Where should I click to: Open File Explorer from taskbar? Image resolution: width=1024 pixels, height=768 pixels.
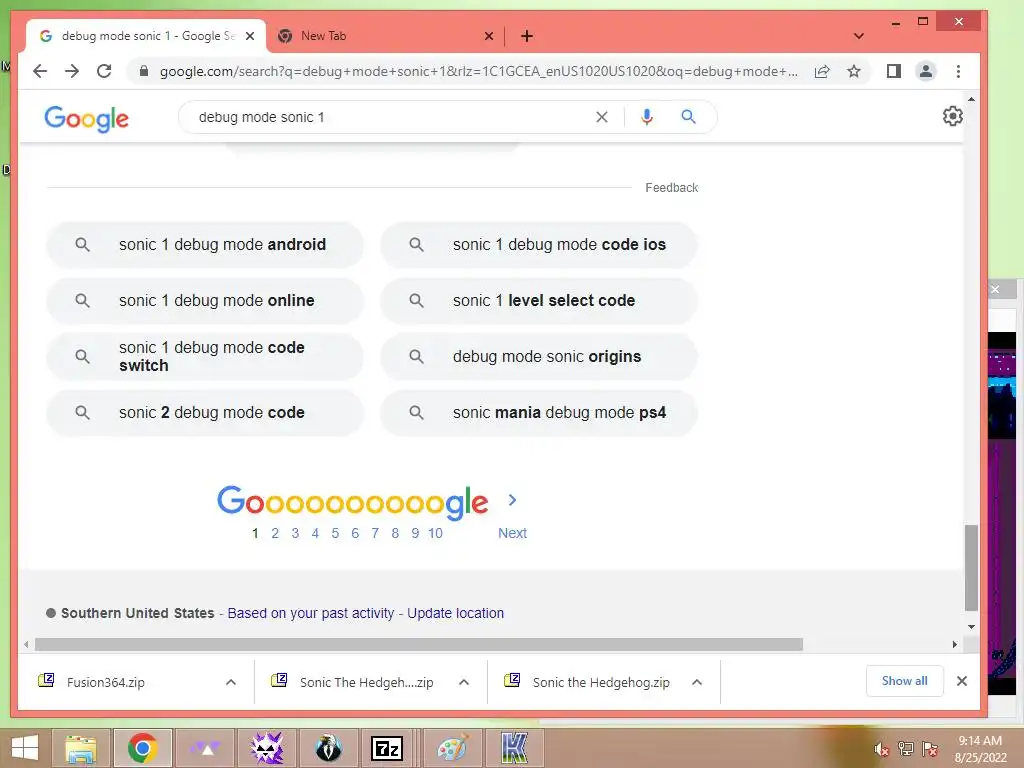point(81,748)
